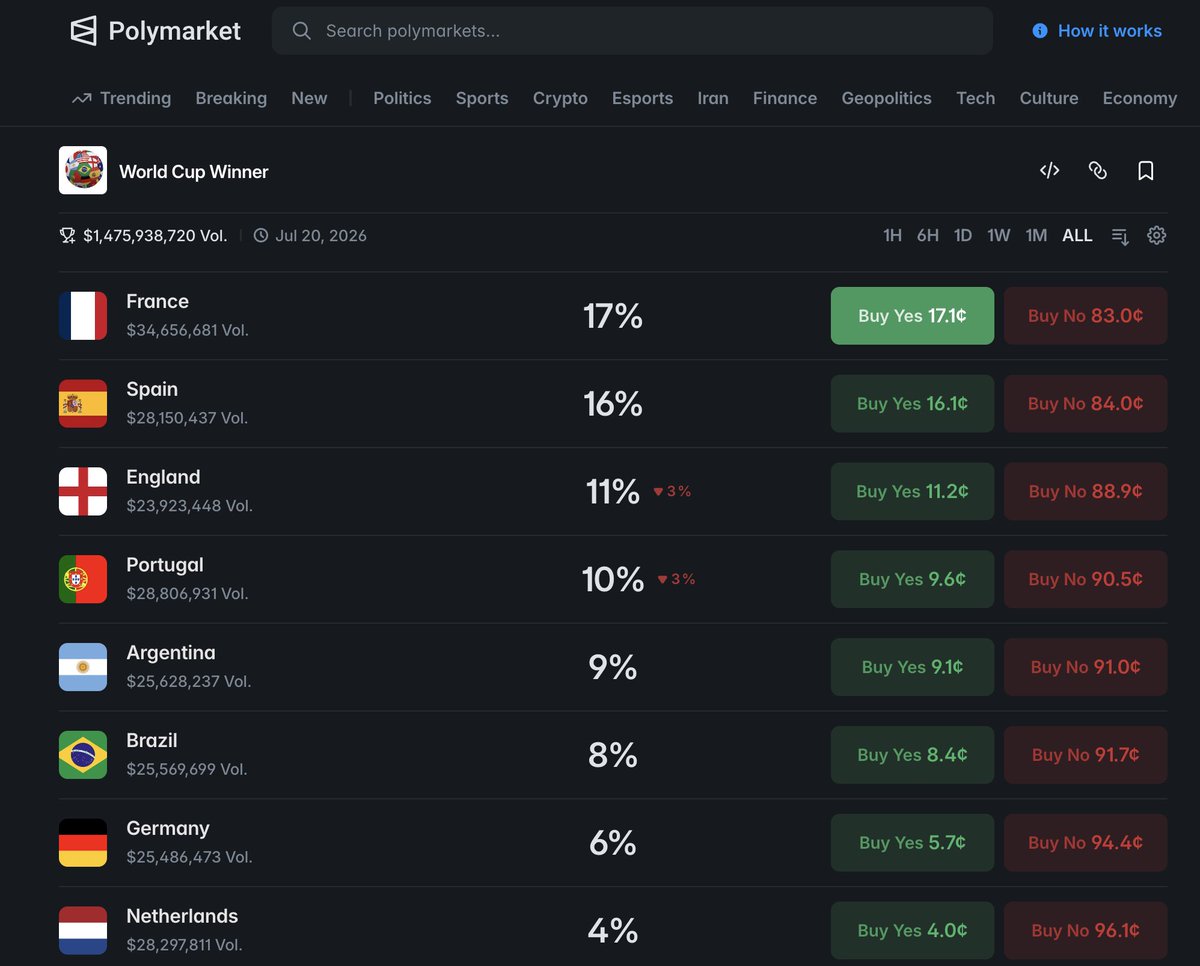Click the England flag icon
1200x966 pixels.
point(83,492)
